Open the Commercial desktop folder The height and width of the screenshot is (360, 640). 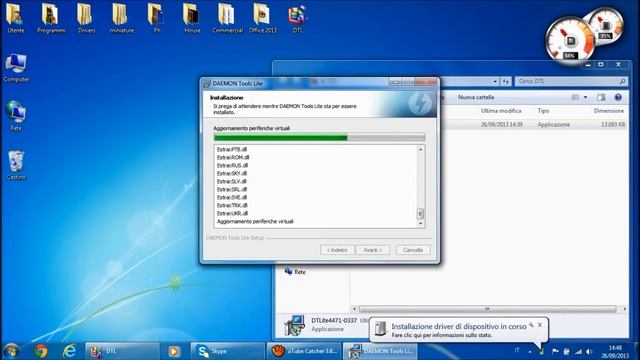[x=227, y=18]
